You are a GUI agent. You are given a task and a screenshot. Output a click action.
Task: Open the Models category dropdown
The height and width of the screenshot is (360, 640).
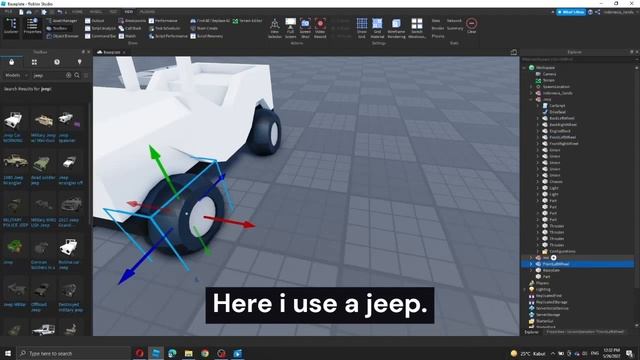(x=16, y=76)
